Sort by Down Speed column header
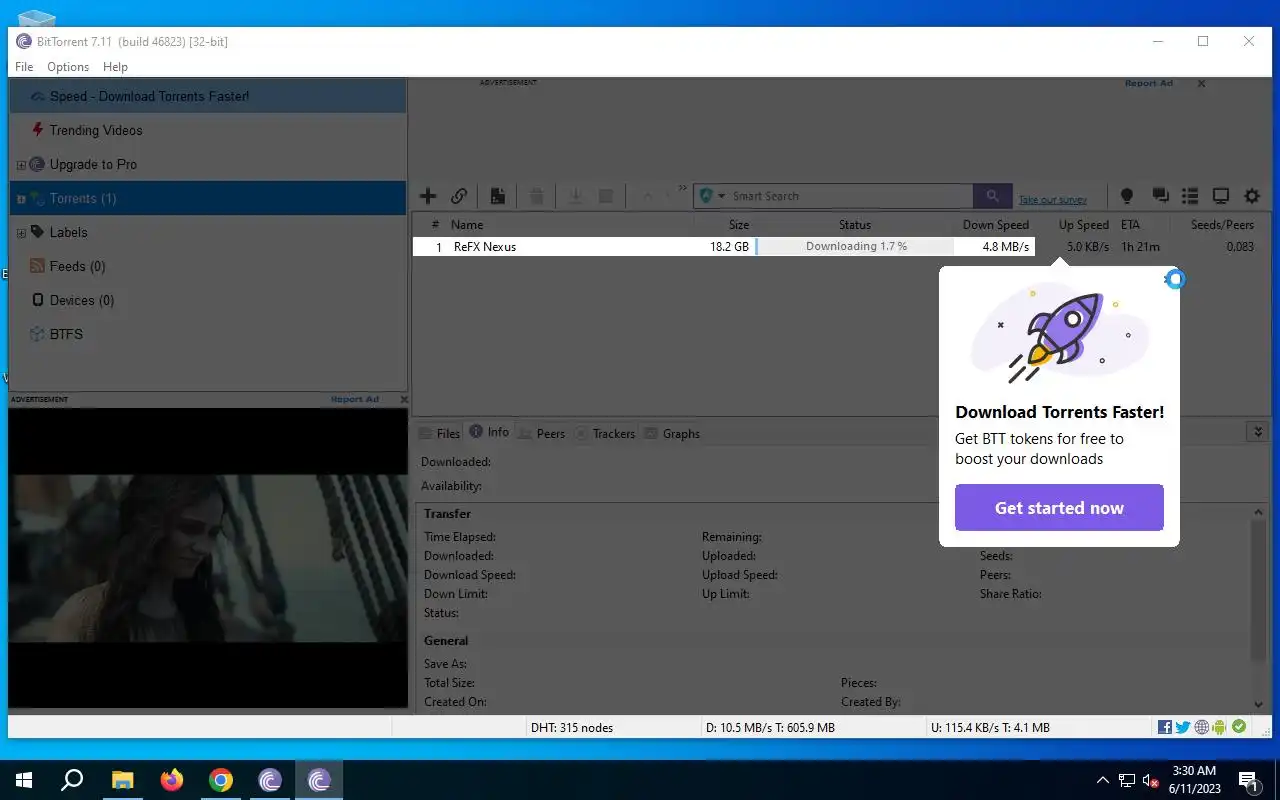 [x=995, y=225]
